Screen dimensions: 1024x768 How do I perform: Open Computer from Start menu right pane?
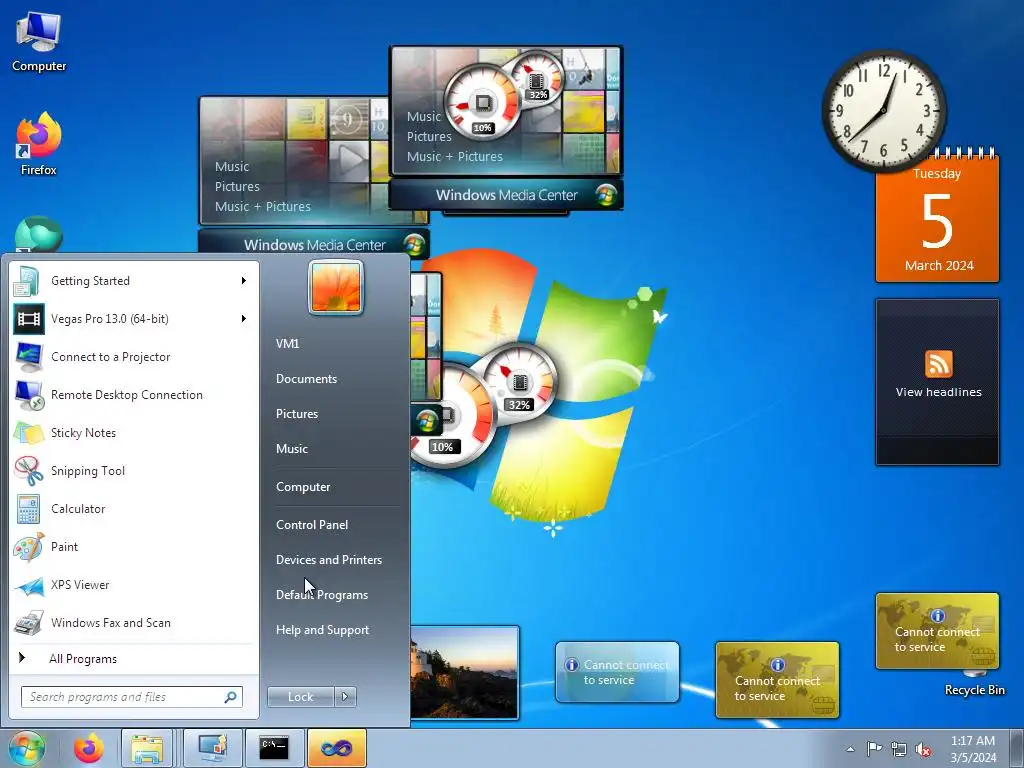[303, 487]
